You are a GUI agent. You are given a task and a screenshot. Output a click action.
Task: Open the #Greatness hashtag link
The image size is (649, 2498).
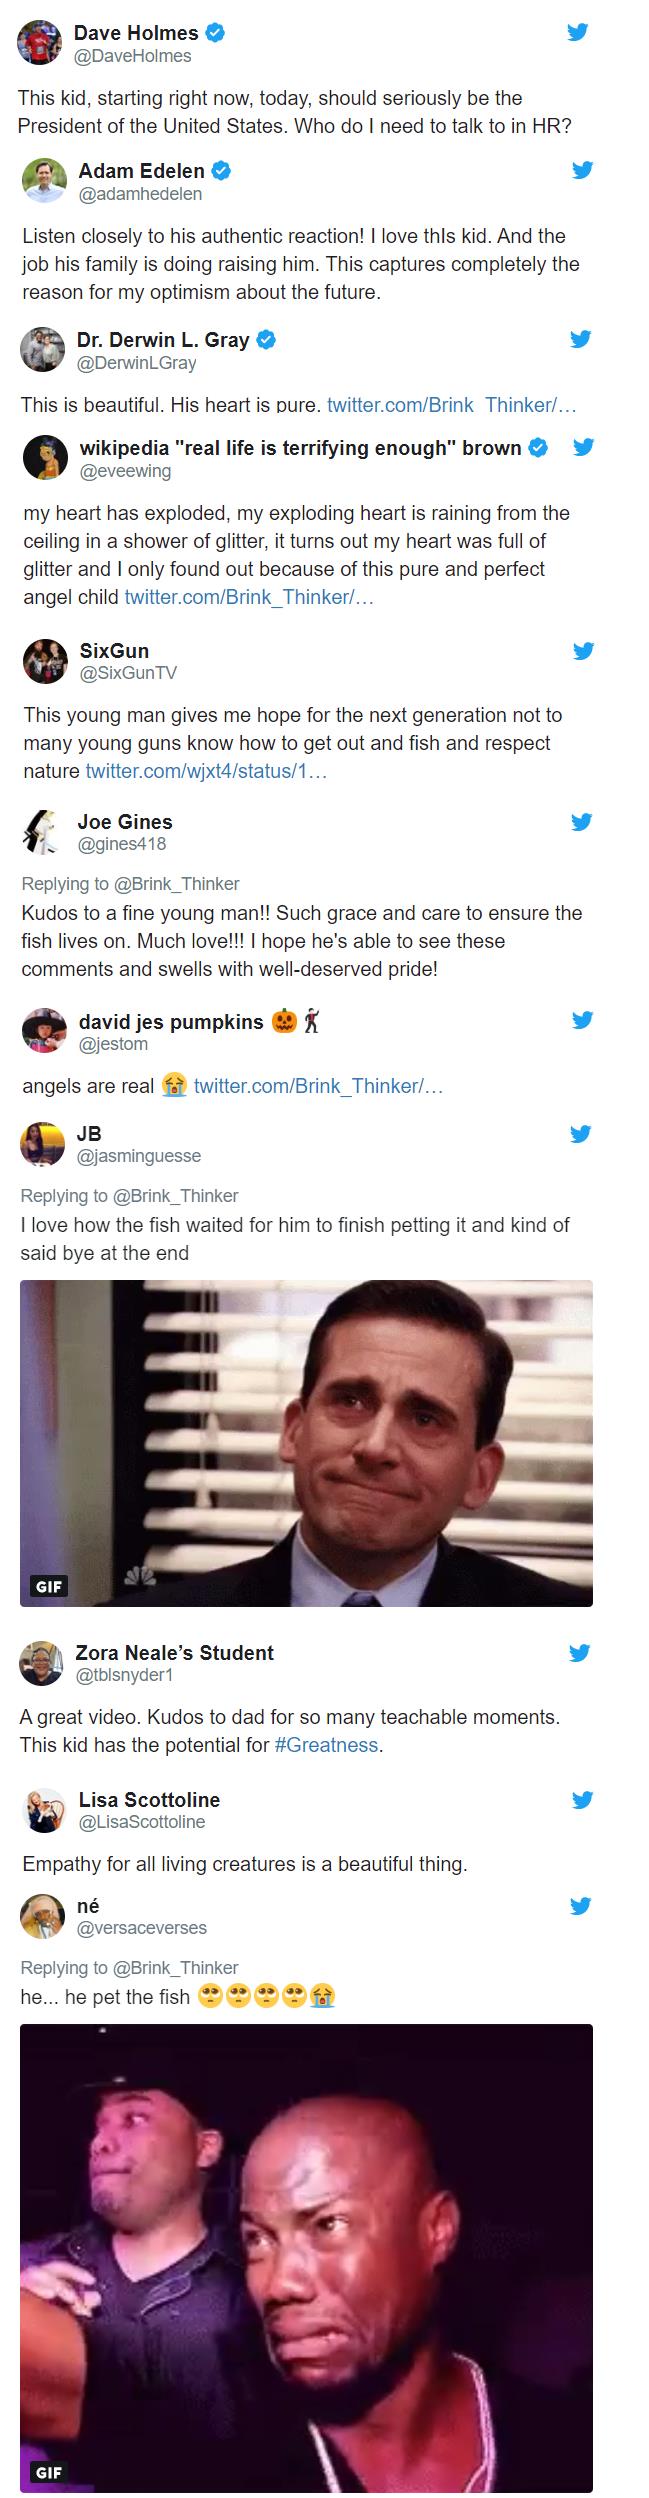click(x=326, y=1745)
